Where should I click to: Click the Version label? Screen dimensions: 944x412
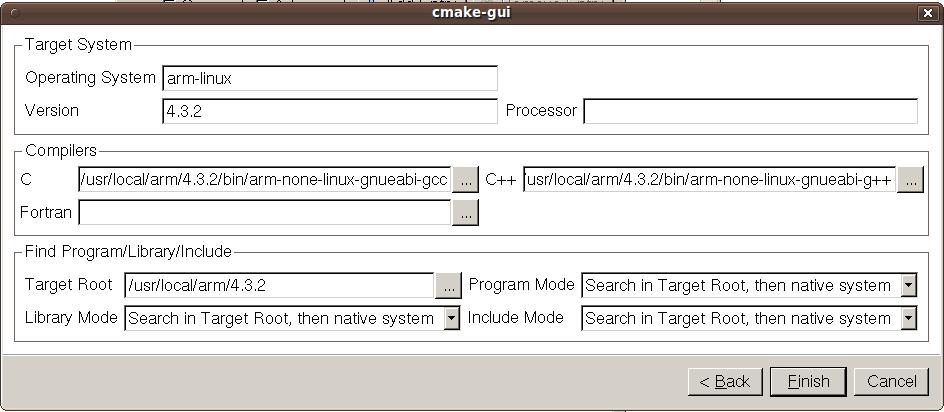(x=52, y=111)
